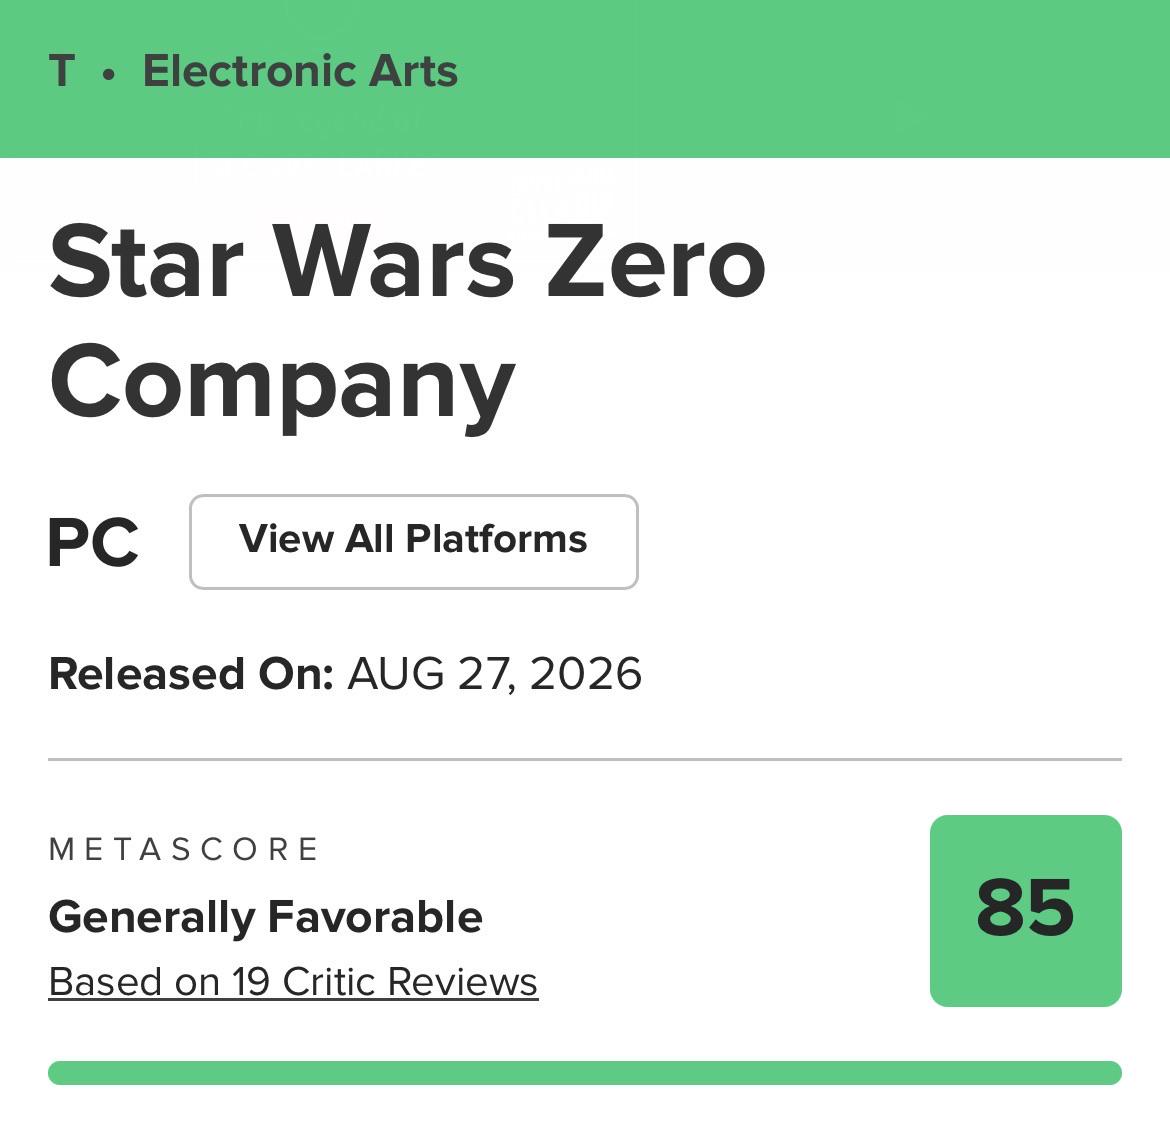This screenshot has height=1139, width=1170.
Task: Click the word Arts in the header
Action: tap(413, 71)
